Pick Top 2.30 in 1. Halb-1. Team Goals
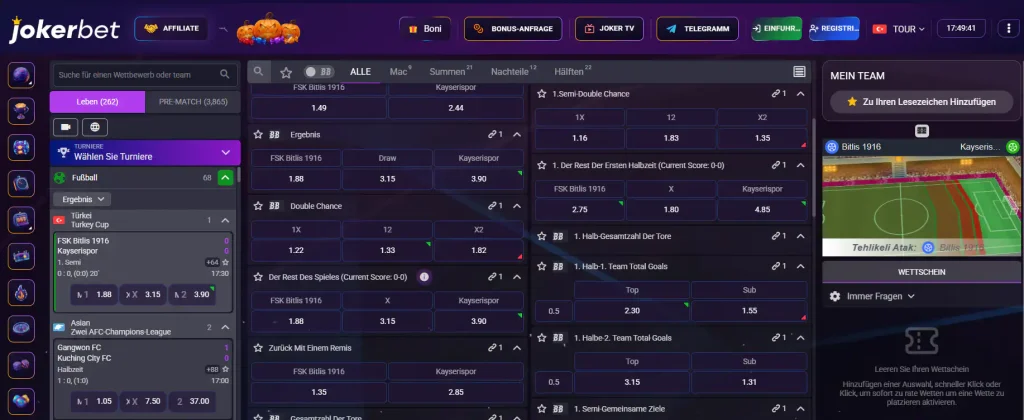The width and height of the screenshot is (1024, 420). (632, 312)
